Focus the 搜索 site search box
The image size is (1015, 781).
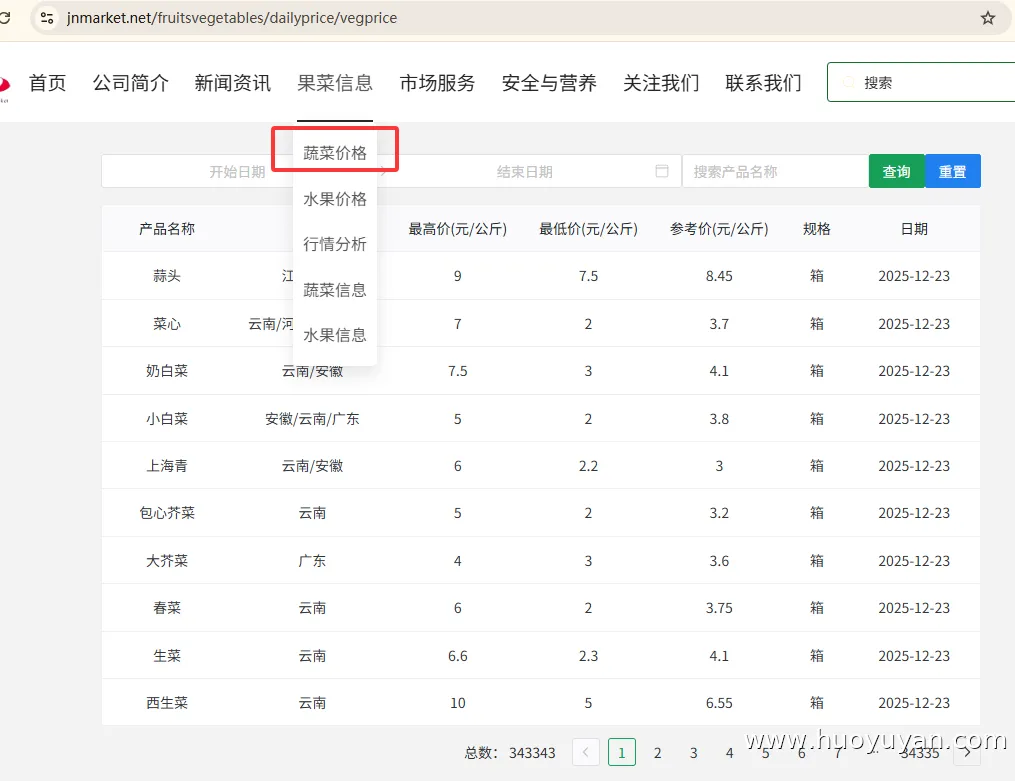click(x=921, y=82)
